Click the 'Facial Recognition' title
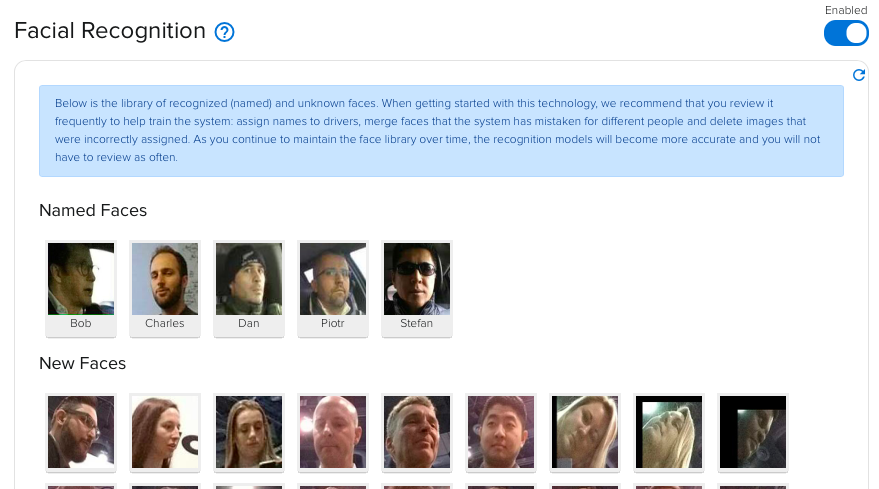Viewport: 879px width, 489px height. click(x=110, y=31)
